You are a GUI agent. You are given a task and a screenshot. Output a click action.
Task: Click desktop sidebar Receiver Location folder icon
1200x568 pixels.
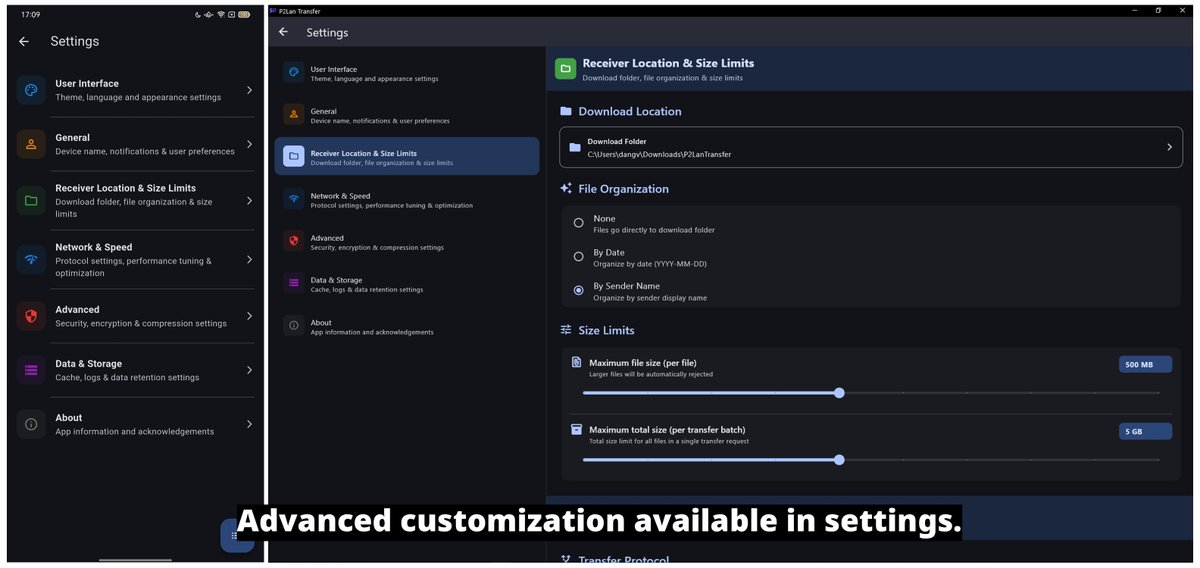pos(293,156)
